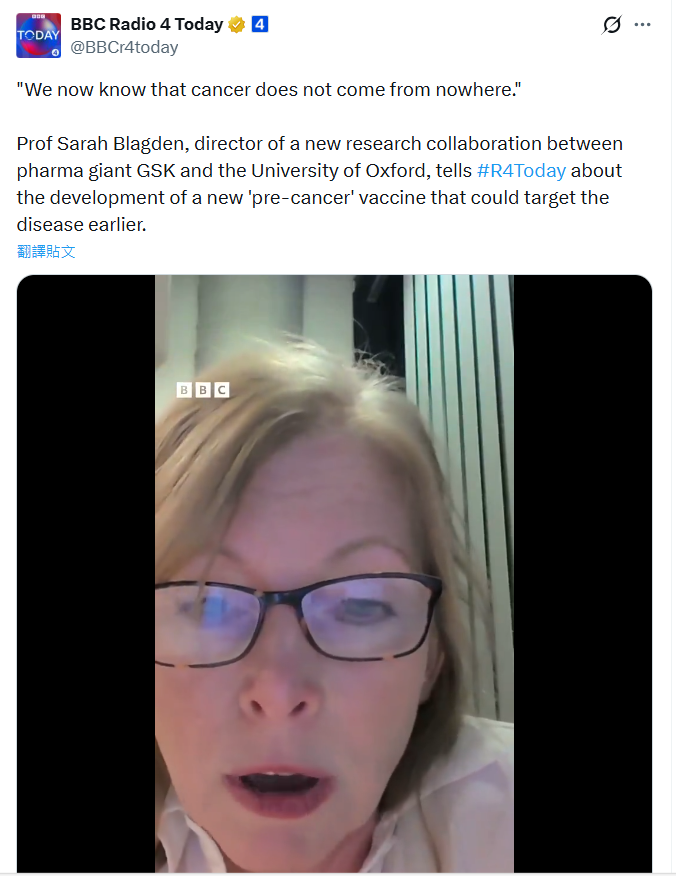Open the @BBCr4today handle link
This screenshot has width=676, height=876.
coord(124,47)
